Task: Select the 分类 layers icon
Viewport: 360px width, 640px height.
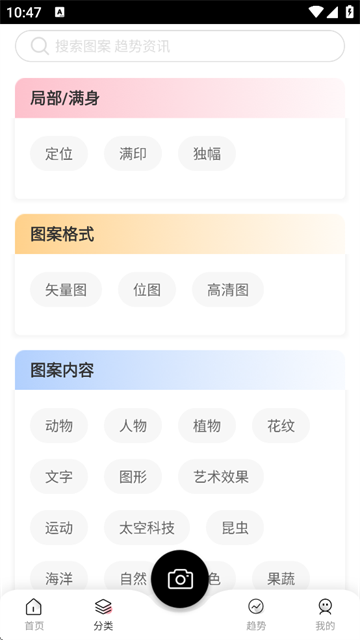Action: tap(103, 607)
